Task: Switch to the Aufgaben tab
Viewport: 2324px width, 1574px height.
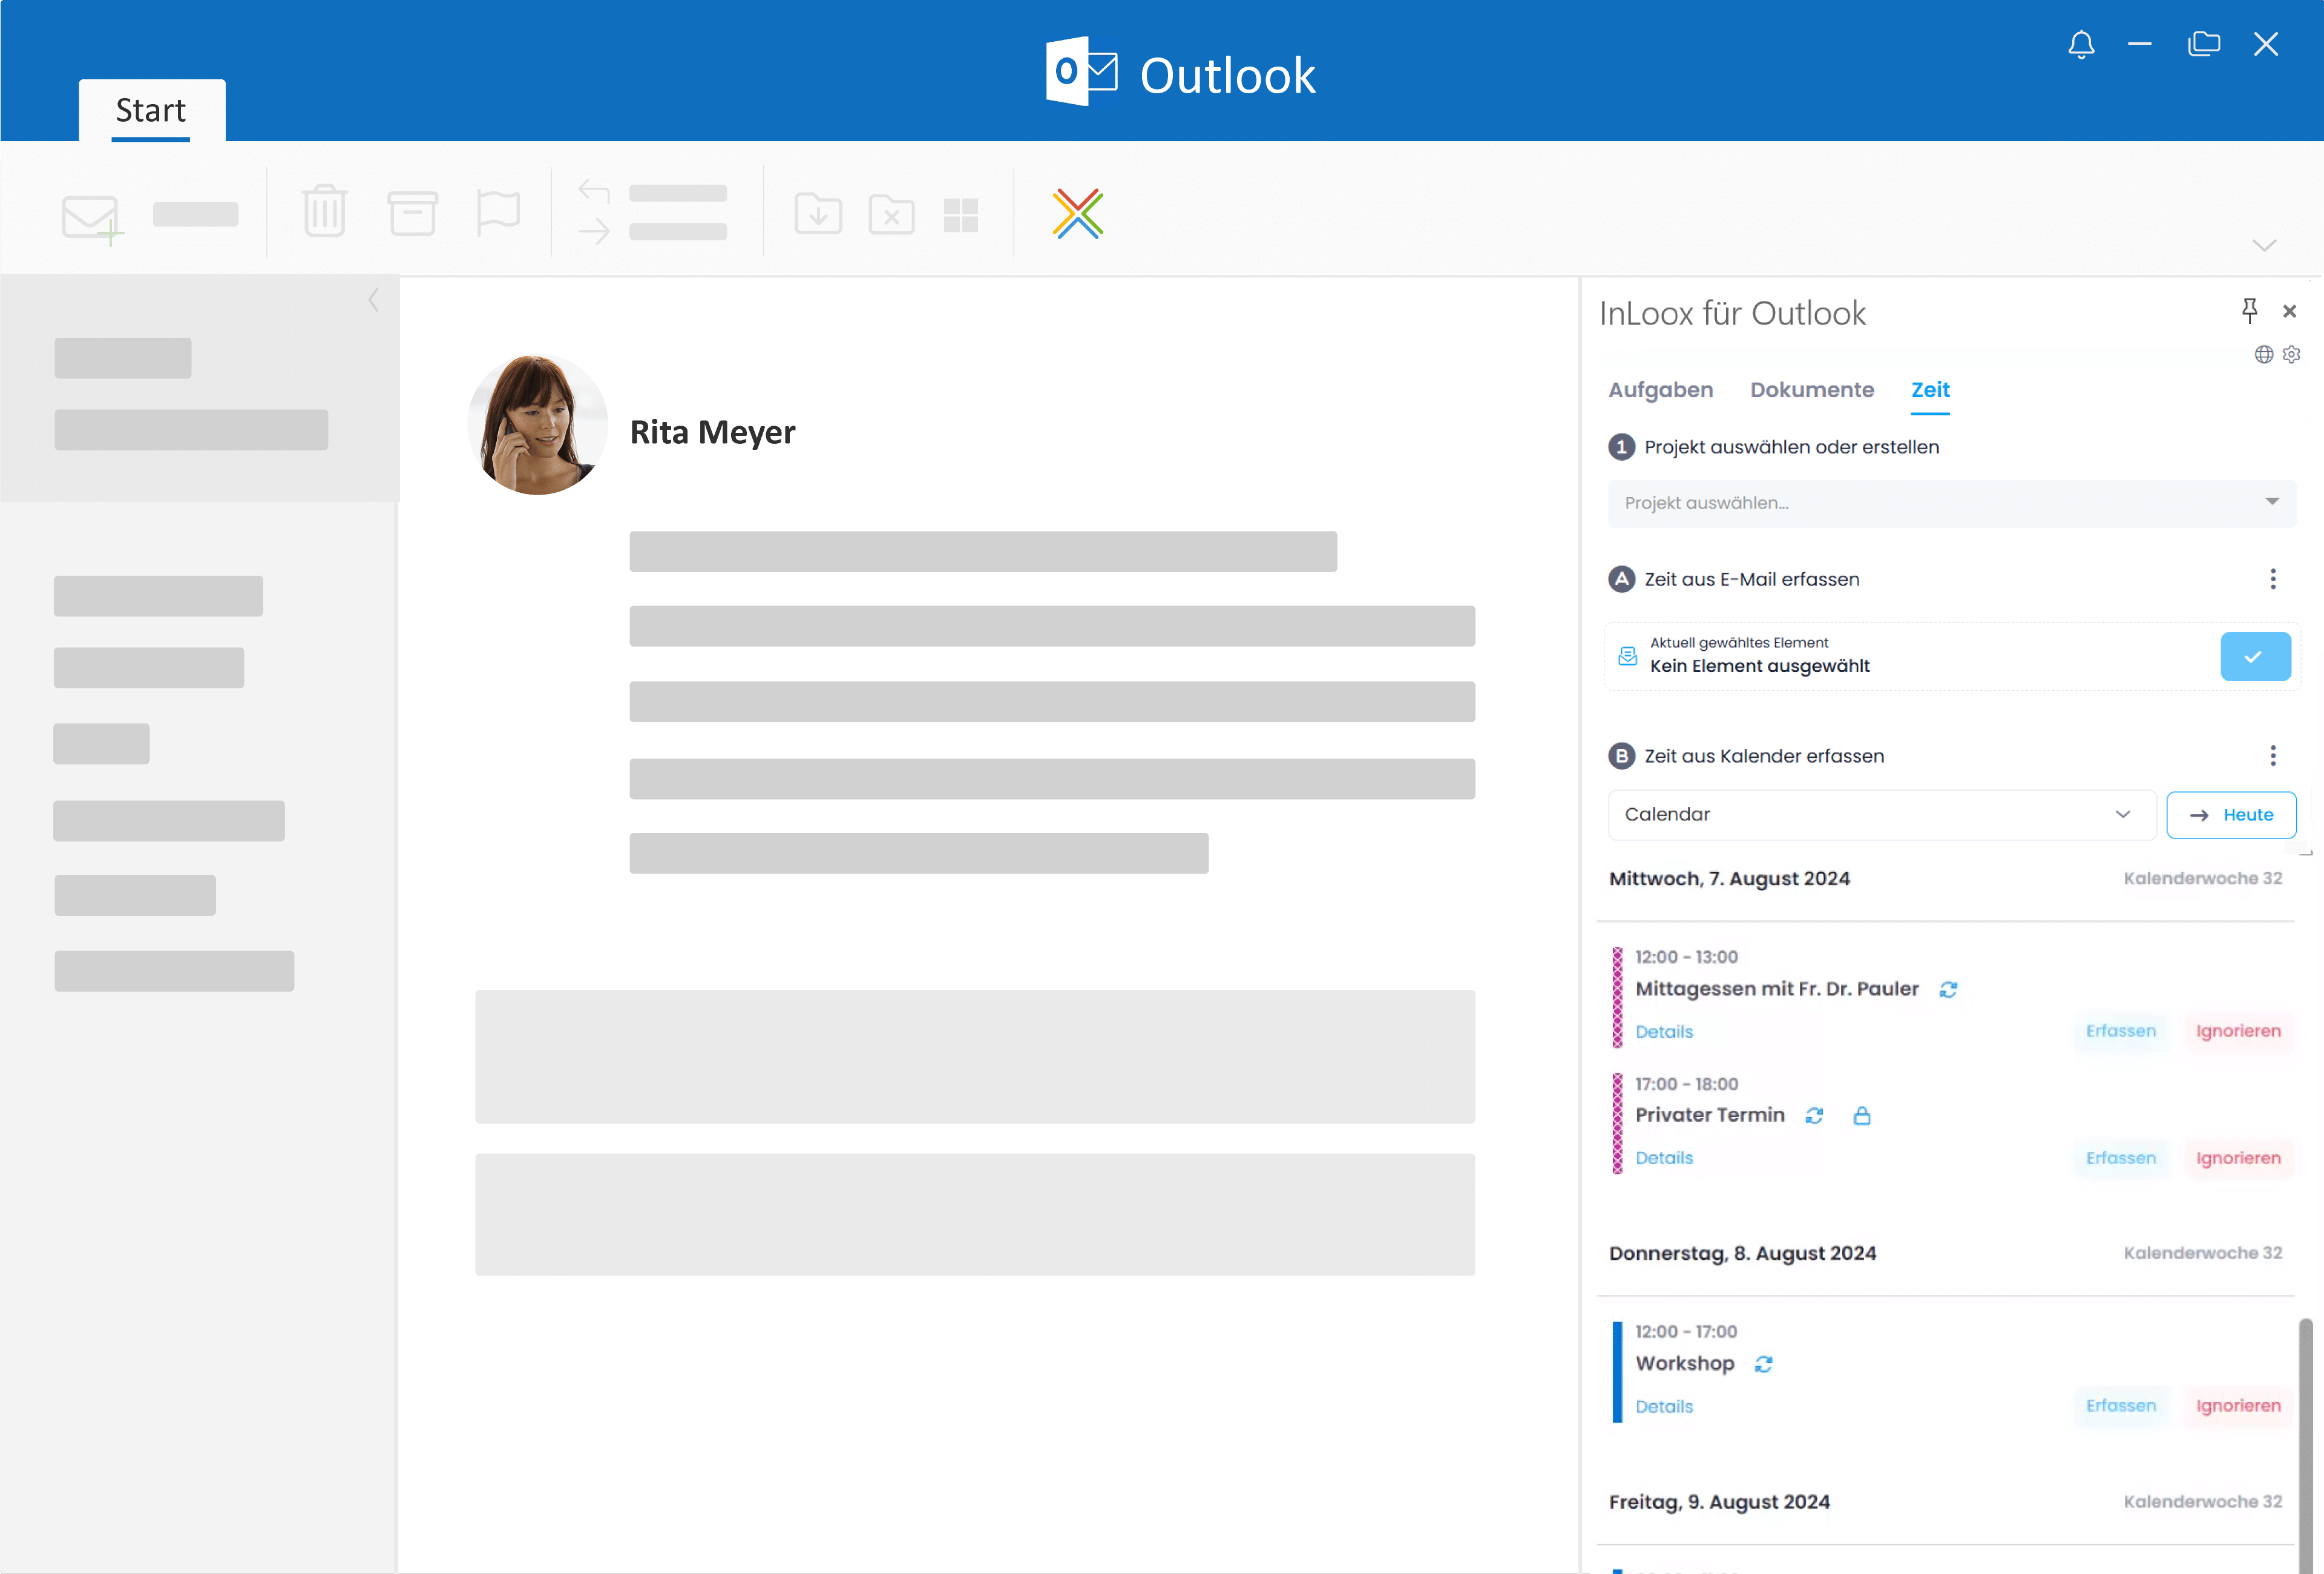Action: (1661, 390)
